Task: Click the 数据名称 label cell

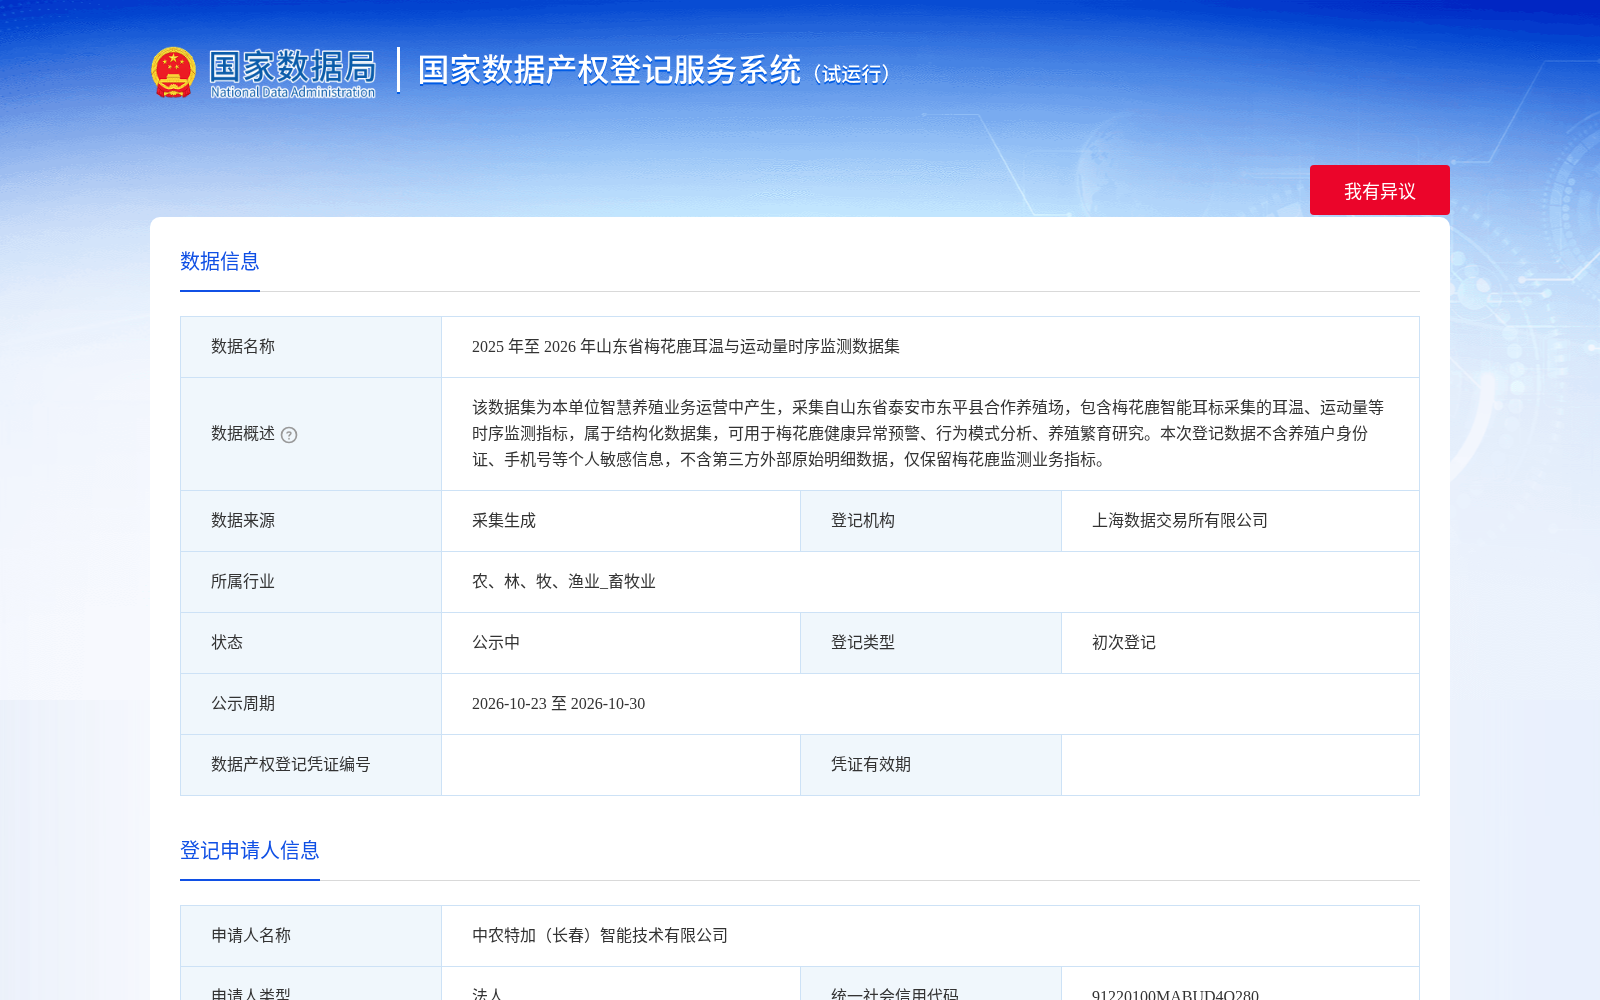Action: (x=311, y=347)
